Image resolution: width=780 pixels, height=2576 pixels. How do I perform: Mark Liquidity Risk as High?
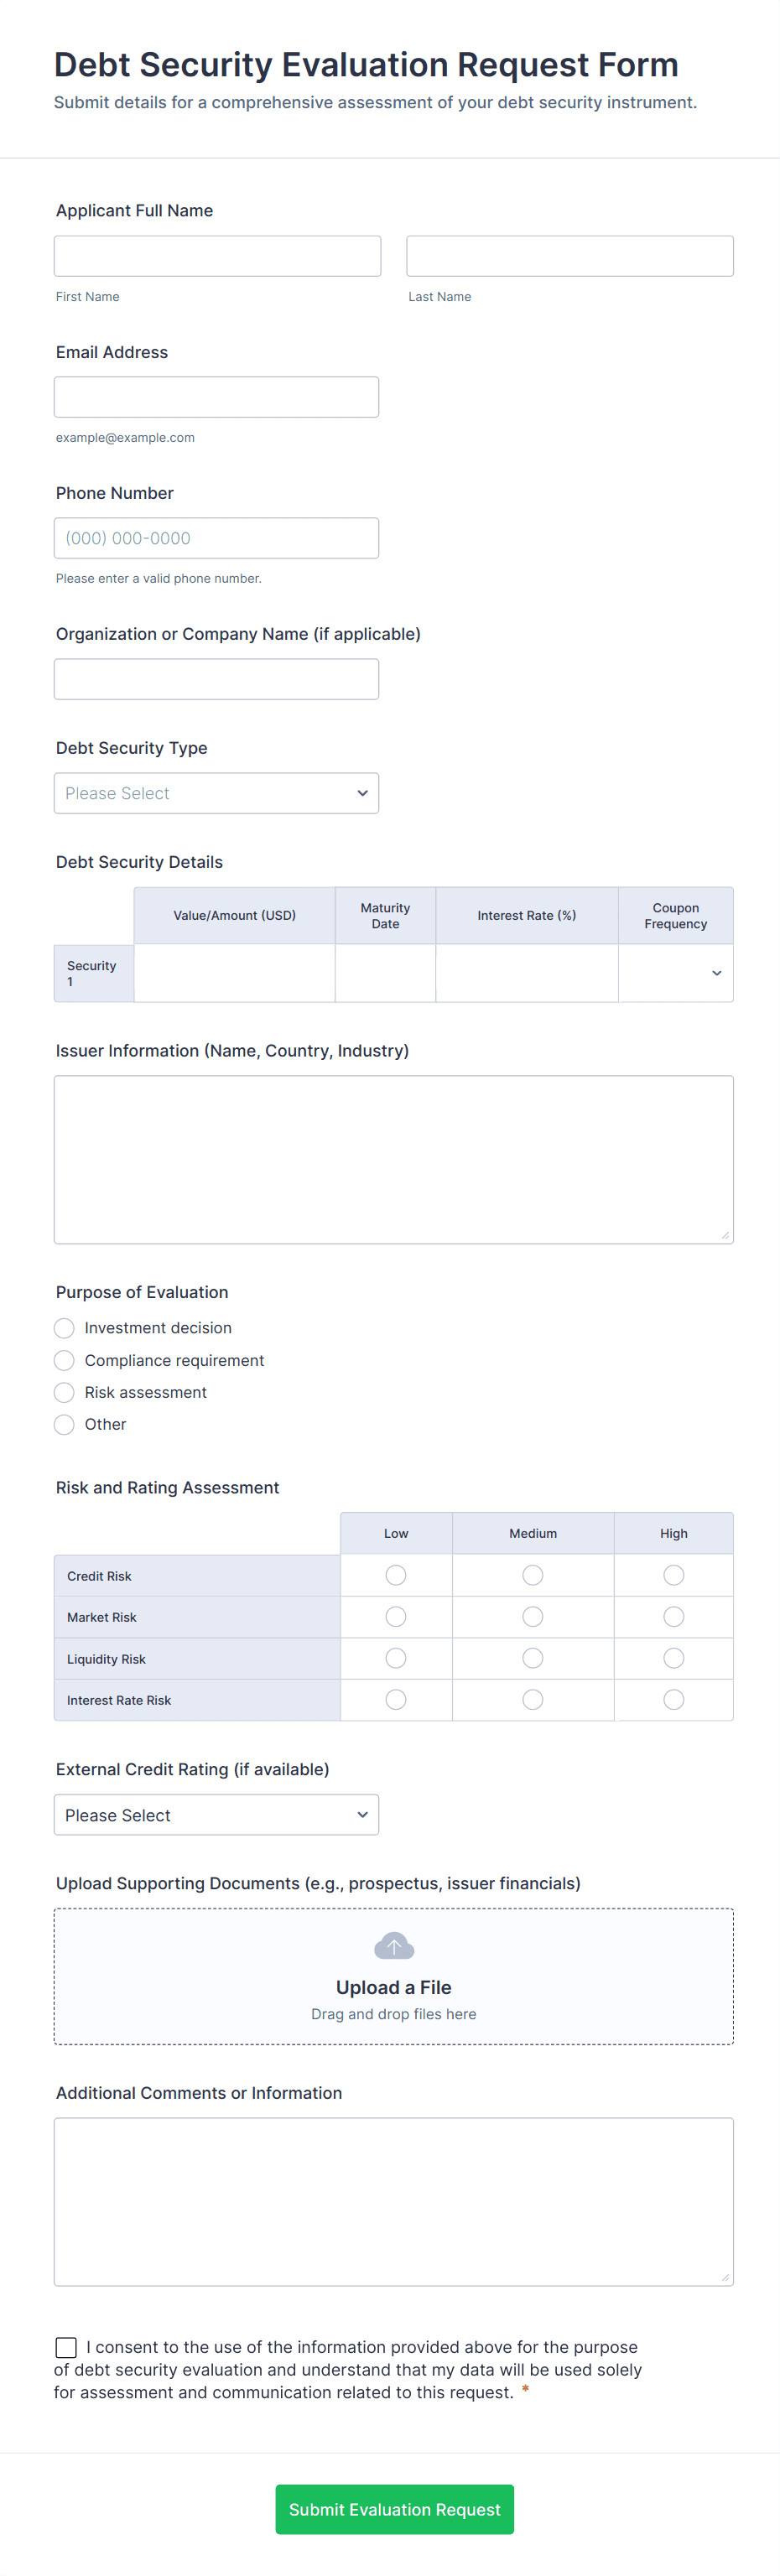click(674, 1658)
